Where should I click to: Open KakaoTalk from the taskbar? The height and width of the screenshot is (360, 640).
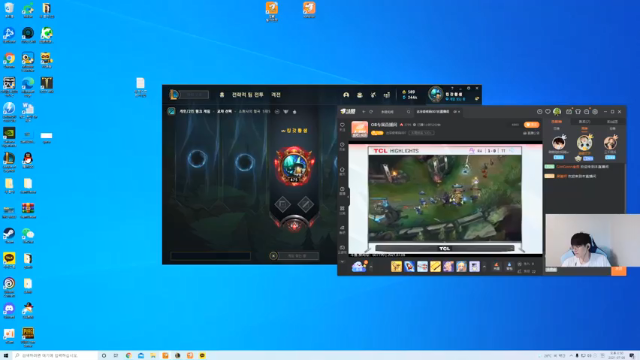pyautogui.click(x=202, y=356)
